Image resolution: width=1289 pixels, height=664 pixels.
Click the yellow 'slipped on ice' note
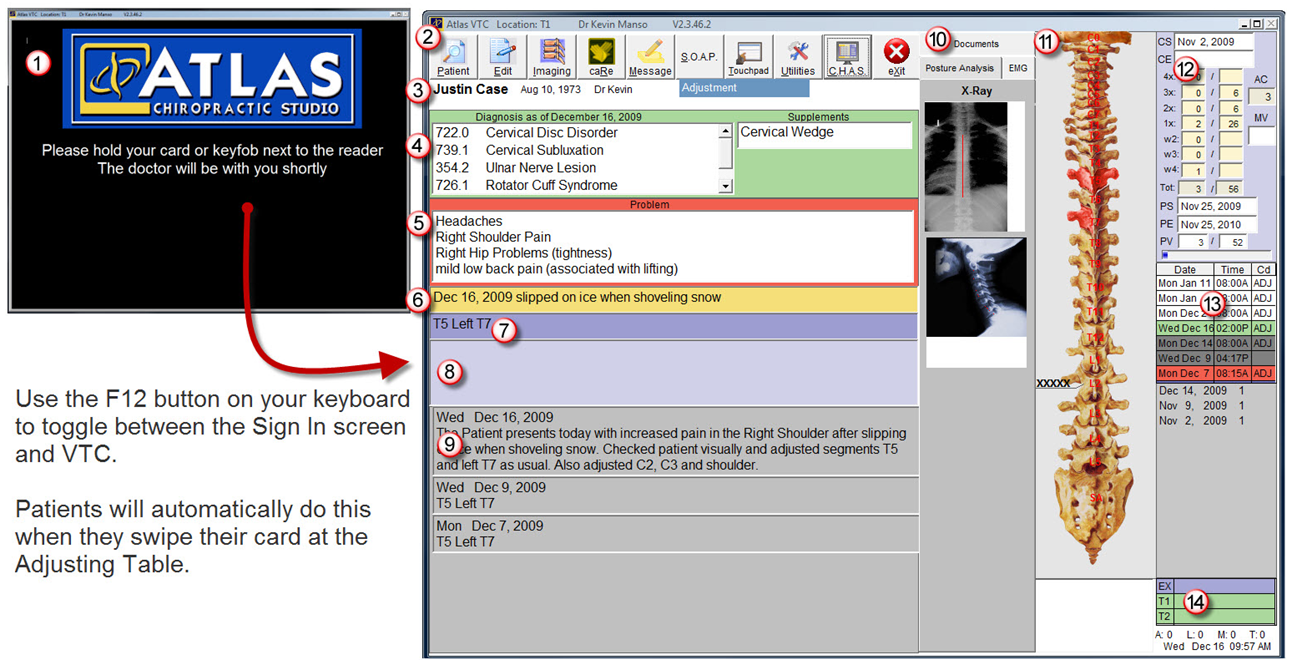674,298
